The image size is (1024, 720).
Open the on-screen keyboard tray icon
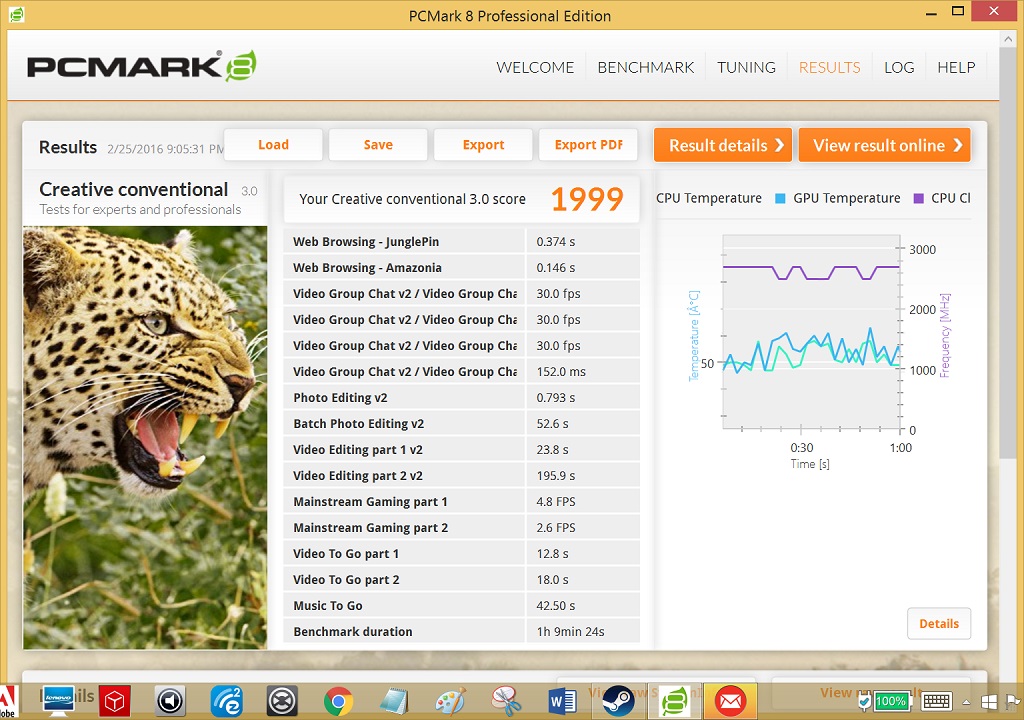pyautogui.click(x=936, y=701)
